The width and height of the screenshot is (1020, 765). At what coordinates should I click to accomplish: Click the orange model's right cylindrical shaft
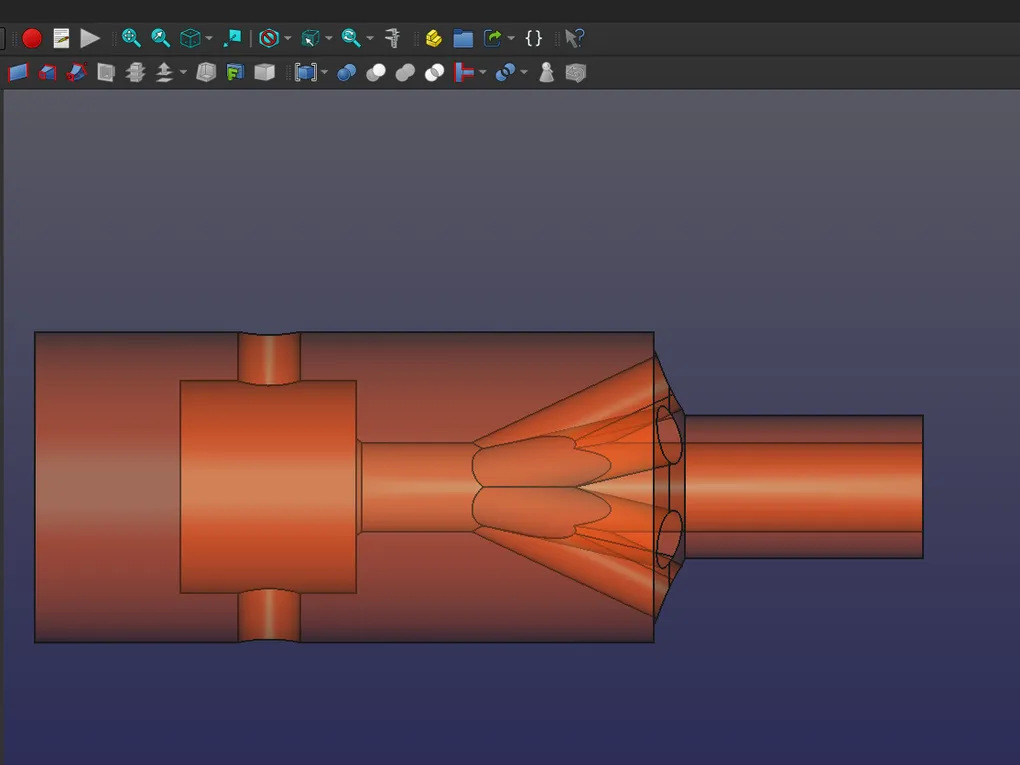tap(803, 487)
